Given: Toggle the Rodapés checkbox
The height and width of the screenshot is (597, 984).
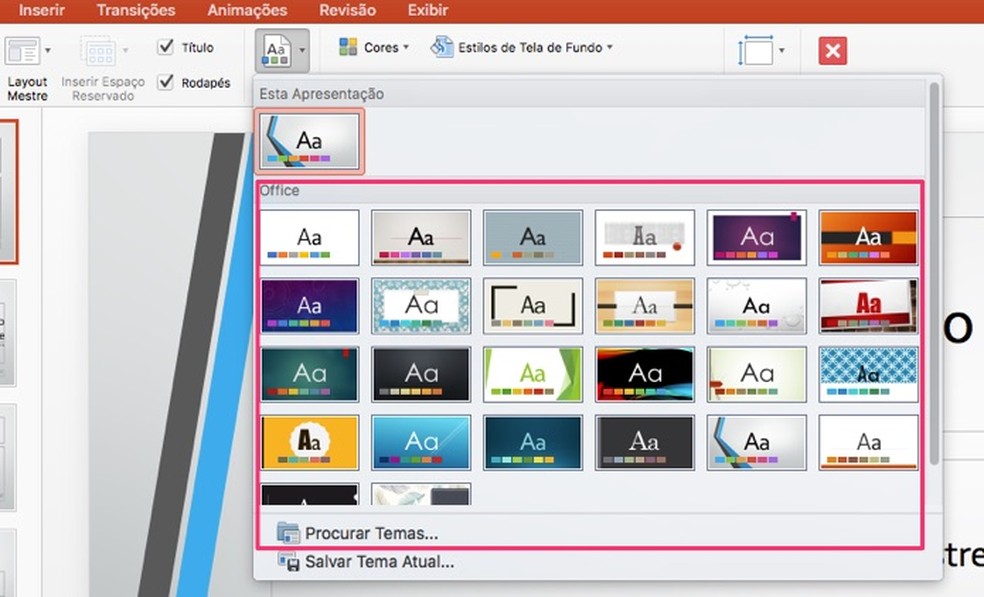Looking at the screenshot, I should (166, 82).
